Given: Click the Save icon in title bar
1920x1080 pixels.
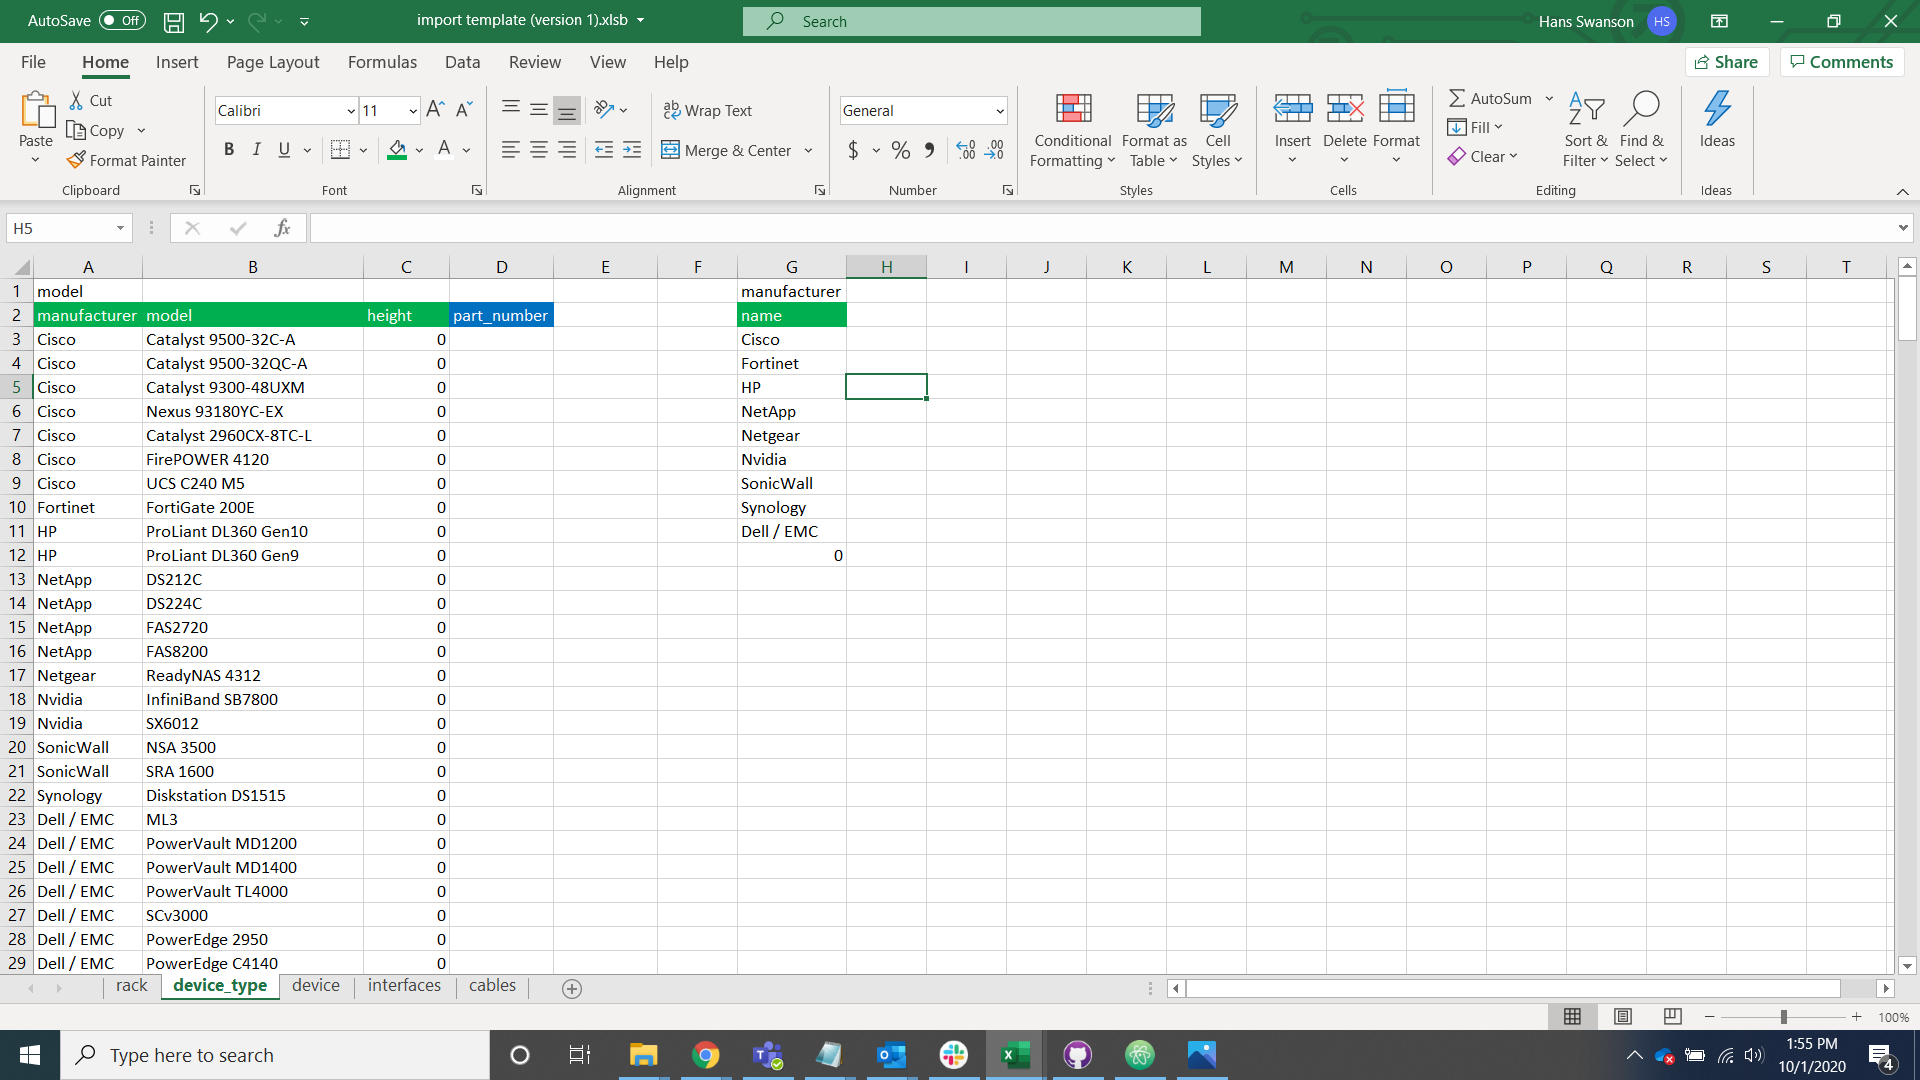Looking at the screenshot, I should [x=174, y=21].
